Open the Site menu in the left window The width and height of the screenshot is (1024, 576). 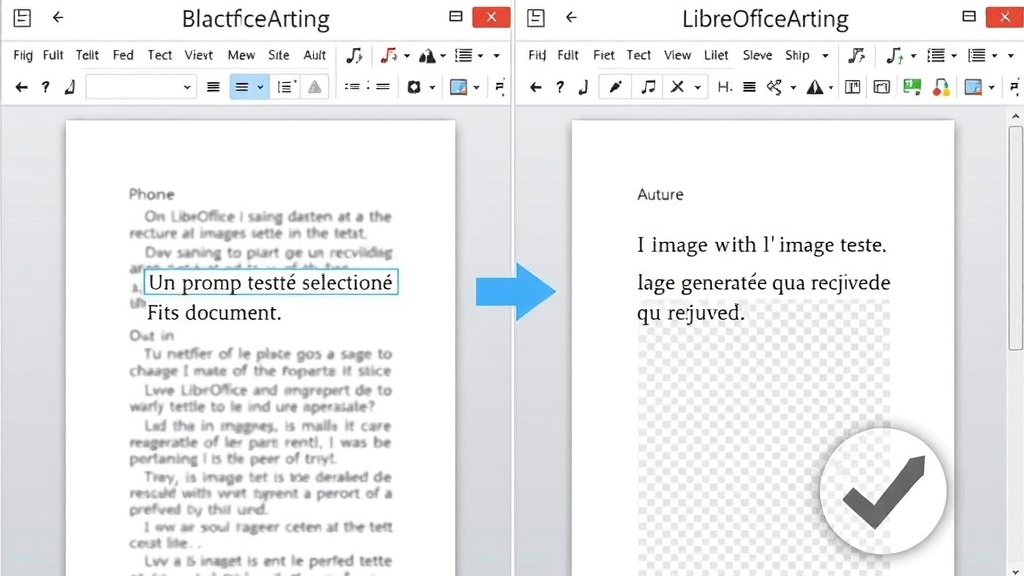(x=278, y=55)
